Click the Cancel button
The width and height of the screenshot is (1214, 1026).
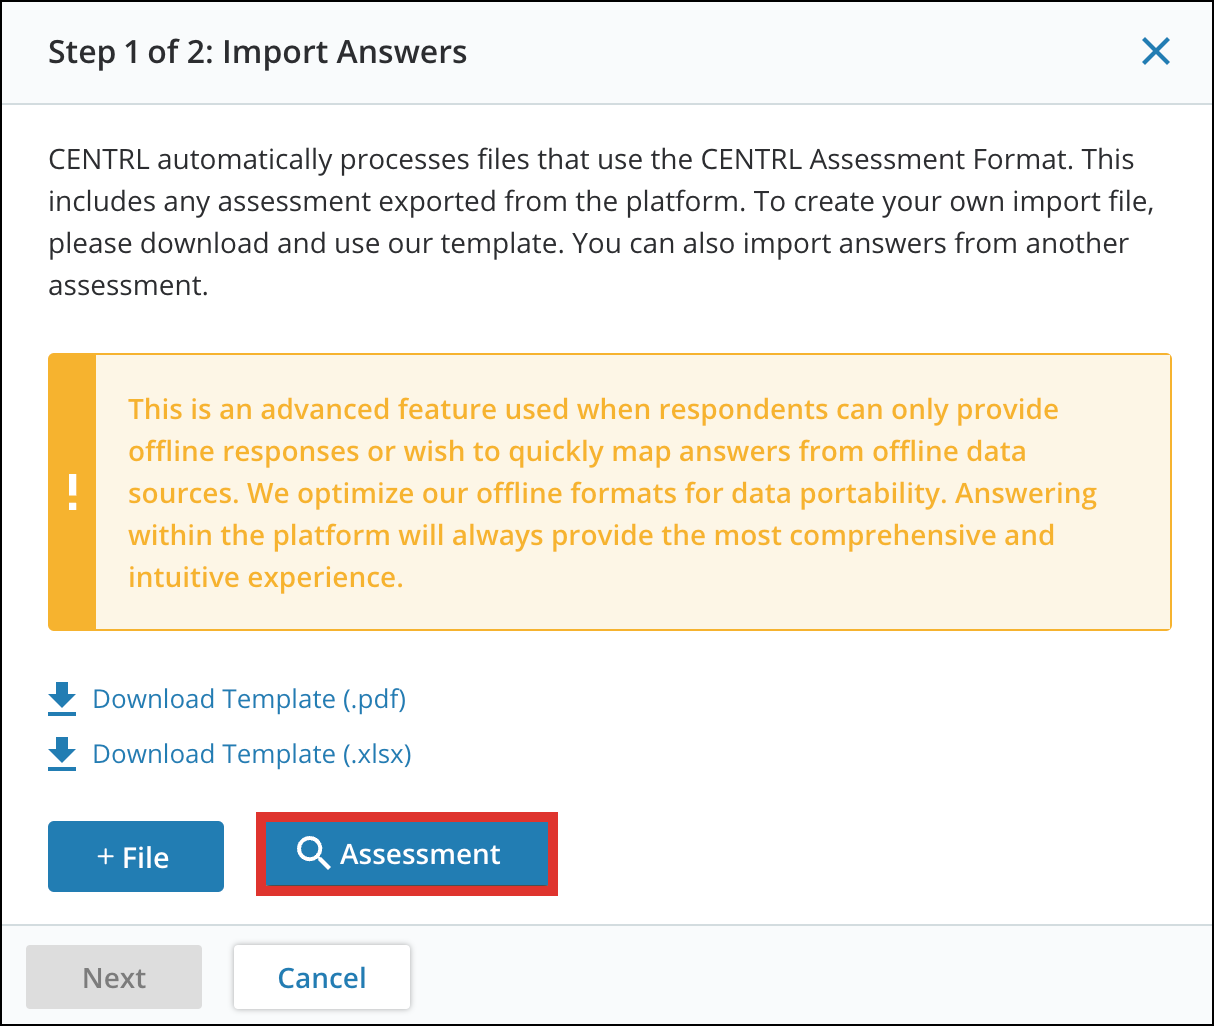click(x=321, y=977)
